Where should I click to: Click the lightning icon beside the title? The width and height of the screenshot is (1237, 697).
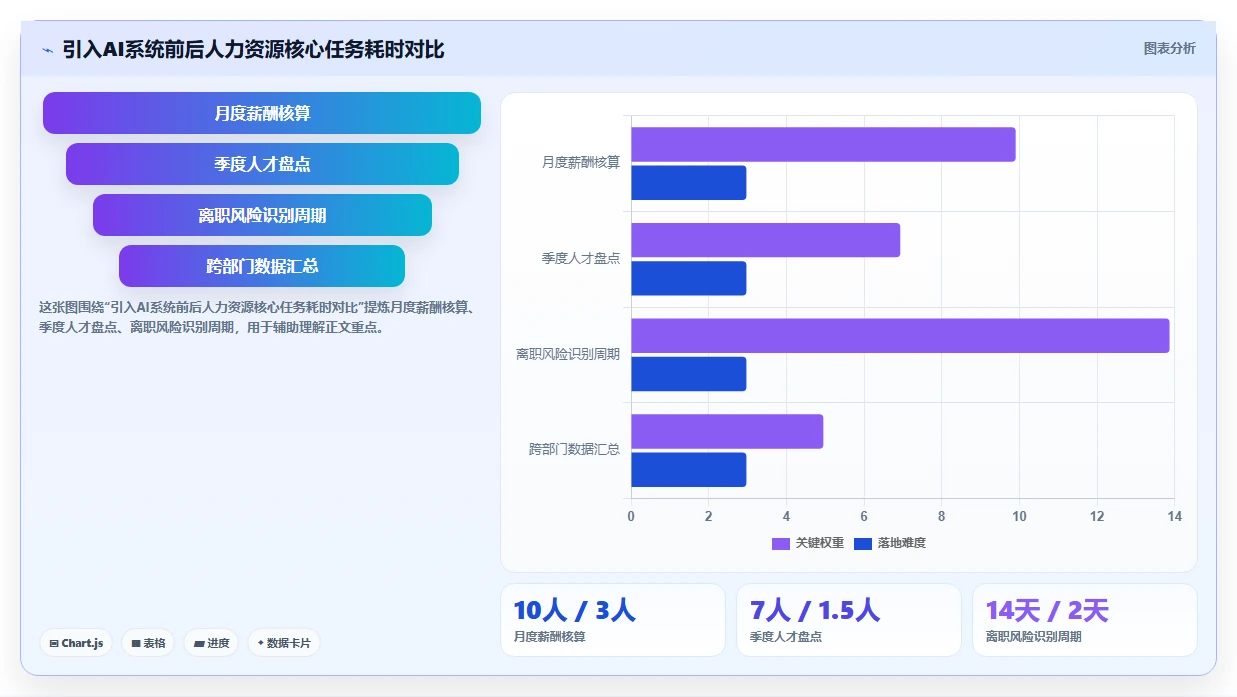pos(48,50)
